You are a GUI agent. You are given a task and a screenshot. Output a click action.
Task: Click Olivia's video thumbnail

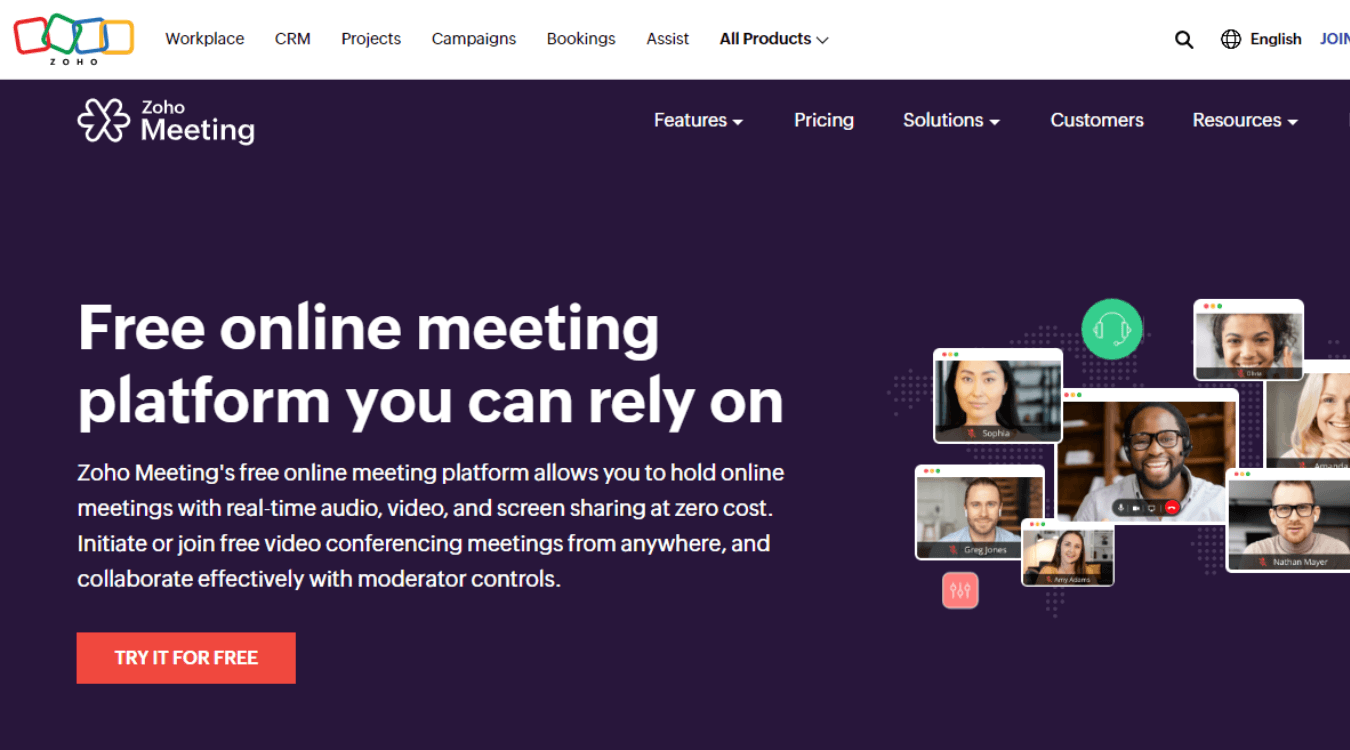1249,340
